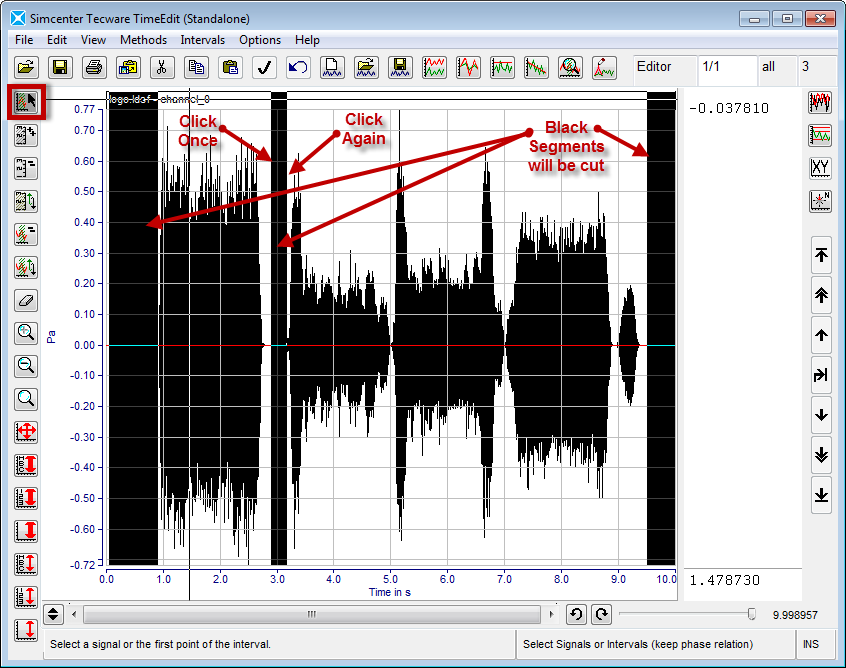Click the 'Time in s' axis label
The image size is (846, 668).
390,592
